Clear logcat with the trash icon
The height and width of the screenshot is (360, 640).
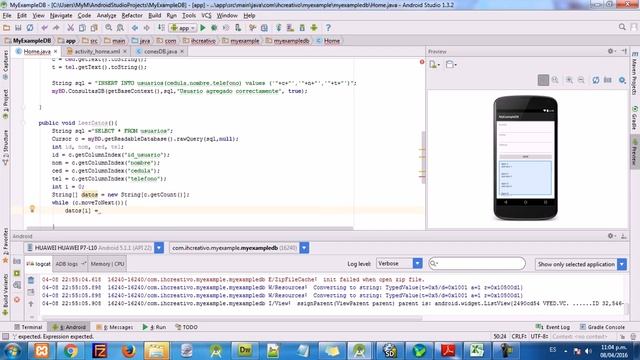[x=31, y=280]
